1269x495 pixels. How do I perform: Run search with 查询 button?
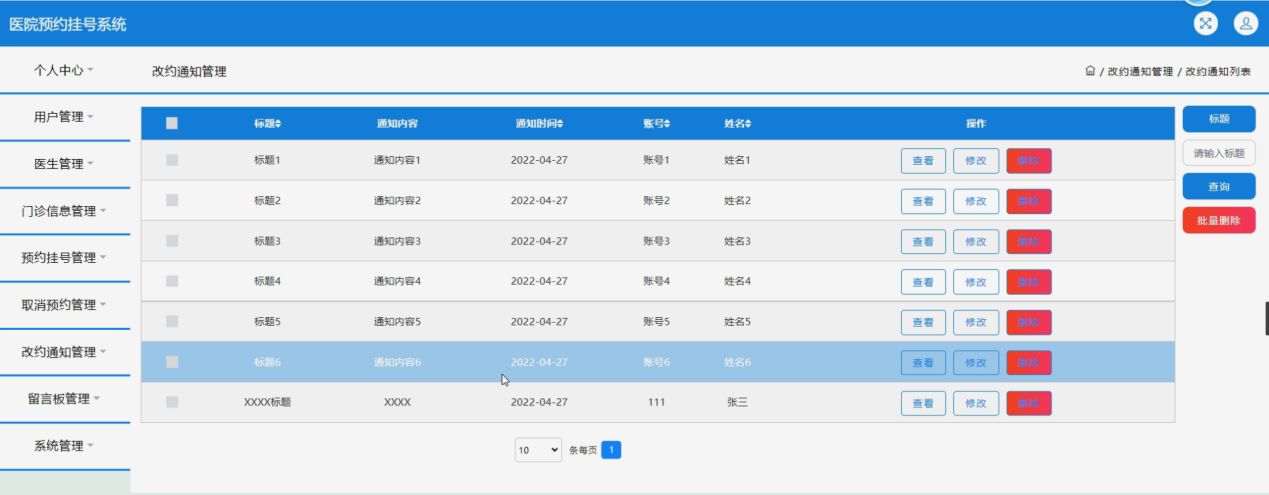[x=1219, y=187]
